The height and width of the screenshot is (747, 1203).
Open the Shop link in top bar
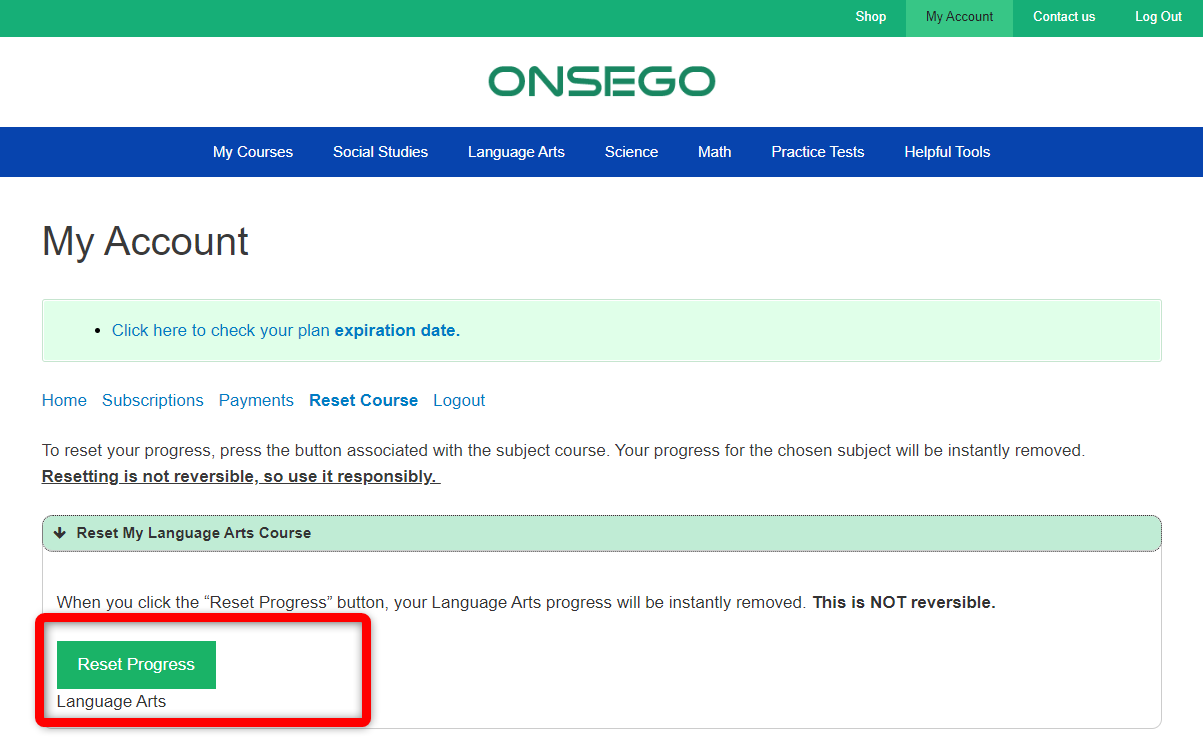tap(871, 17)
